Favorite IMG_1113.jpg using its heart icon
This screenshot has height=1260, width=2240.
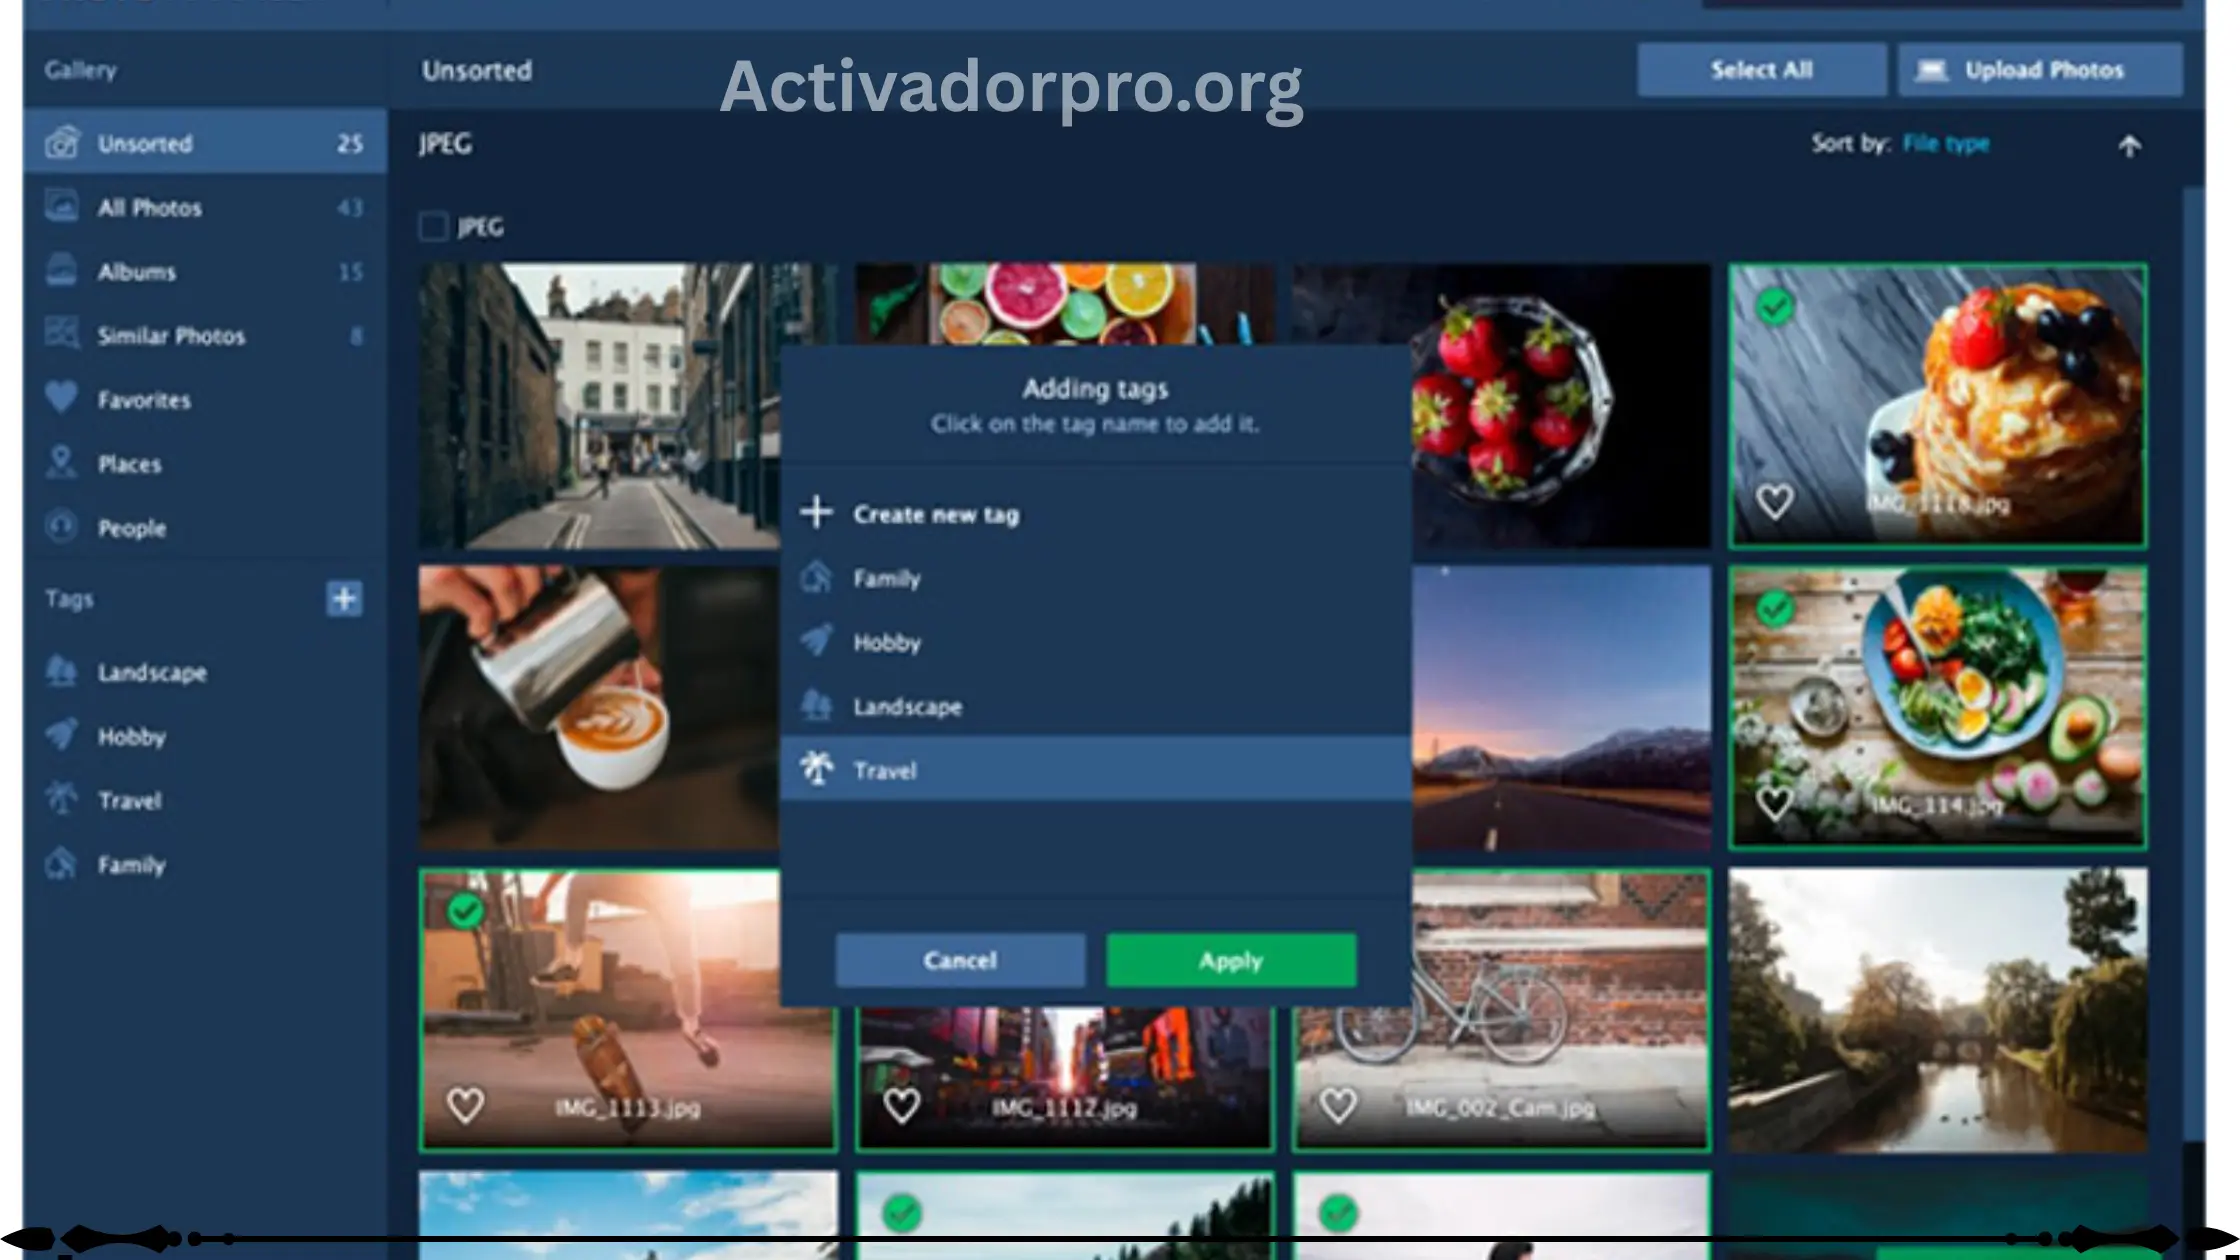click(x=466, y=1105)
